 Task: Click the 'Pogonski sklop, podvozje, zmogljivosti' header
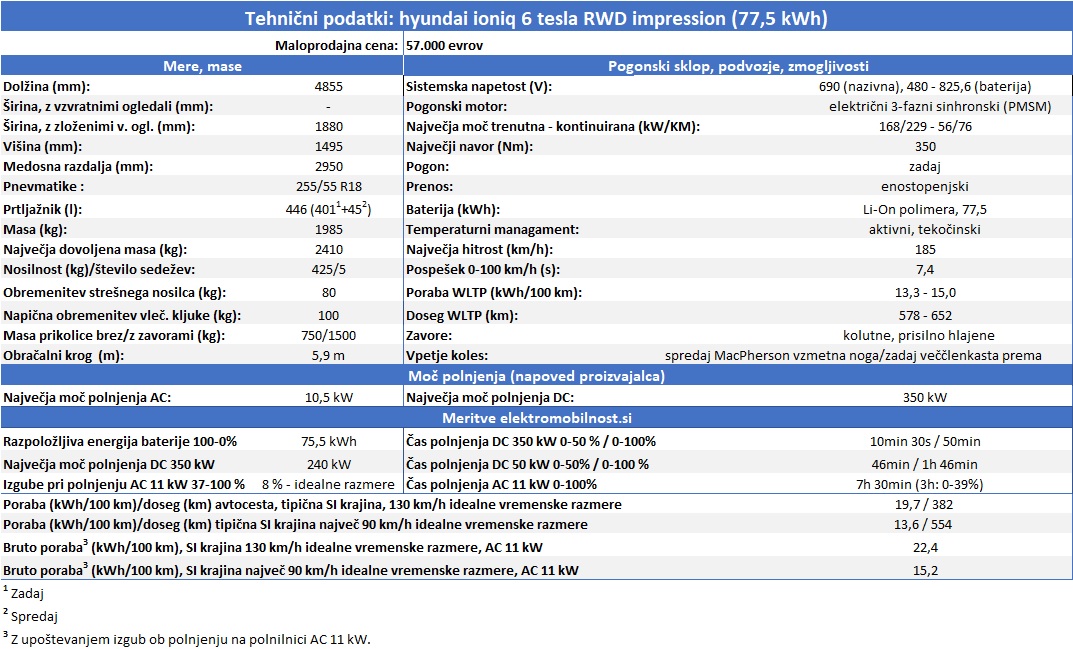click(738, 66)
